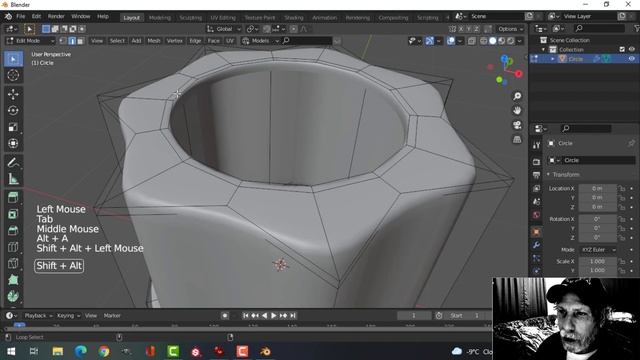Open the Vertex menu
Viewport: 640px width, 360px height.
click(x=174, y=41)
